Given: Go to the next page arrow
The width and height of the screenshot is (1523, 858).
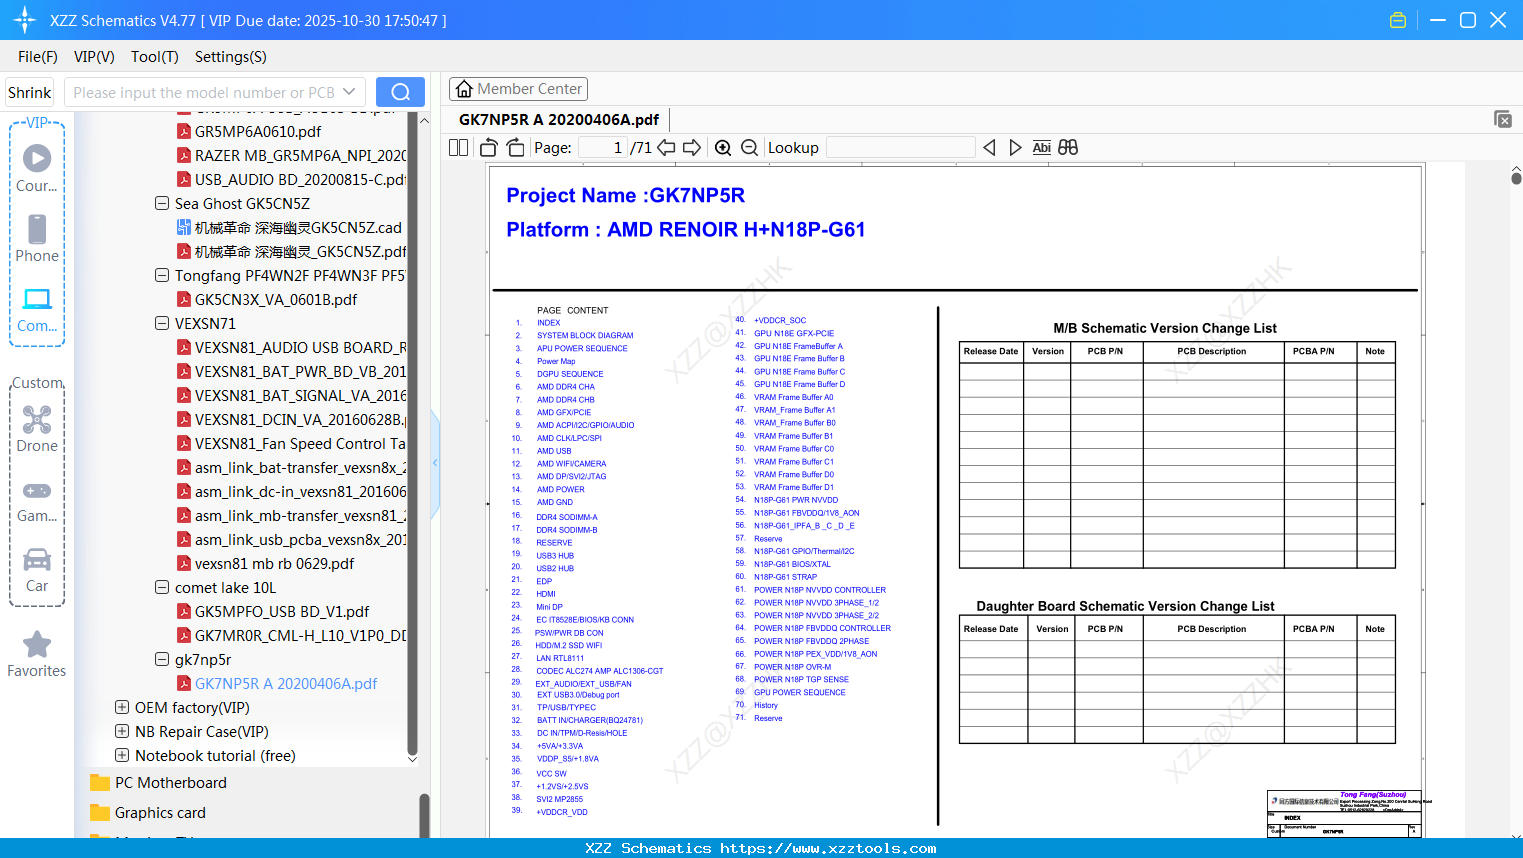Looking at the screenshot, I should 692,147.
